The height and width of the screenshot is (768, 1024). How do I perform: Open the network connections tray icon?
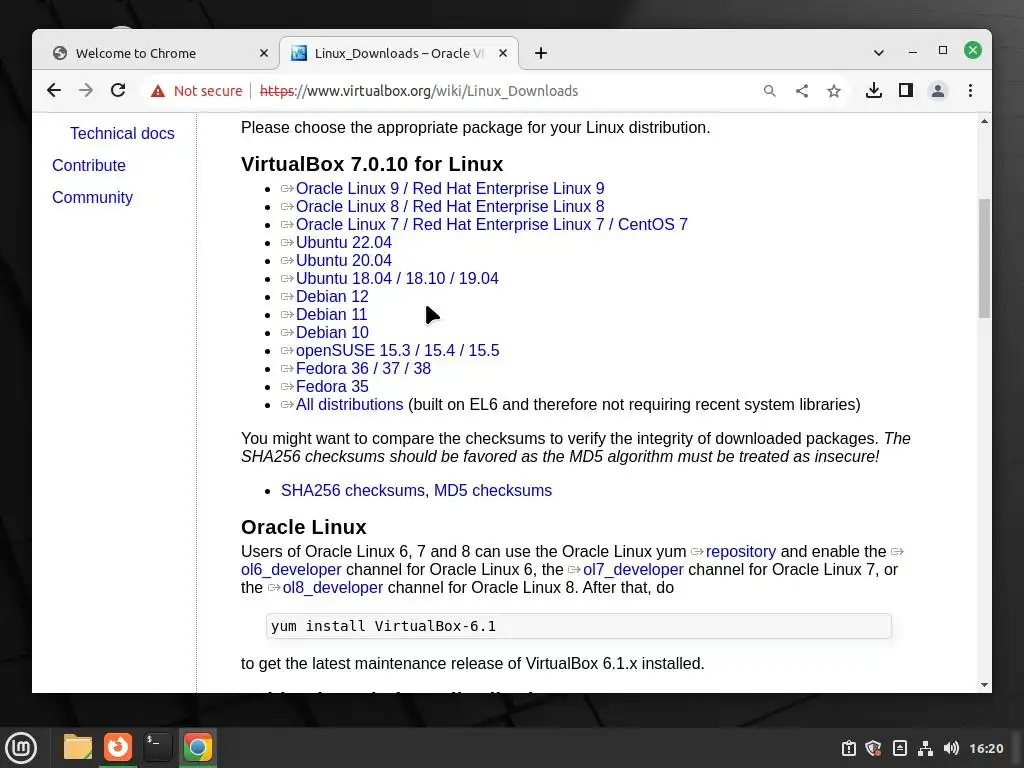925,748
